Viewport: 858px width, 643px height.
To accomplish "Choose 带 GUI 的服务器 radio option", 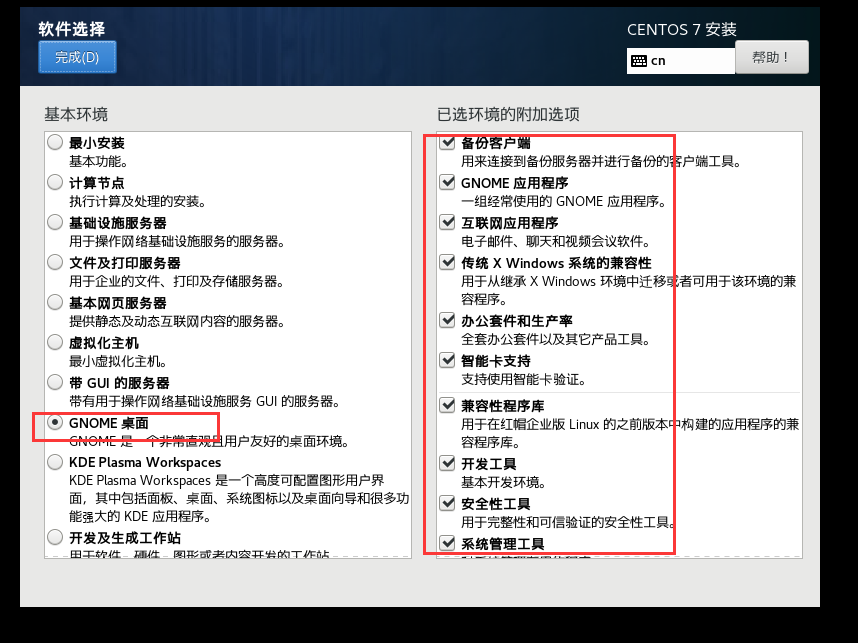I will [x=55, y=382].
